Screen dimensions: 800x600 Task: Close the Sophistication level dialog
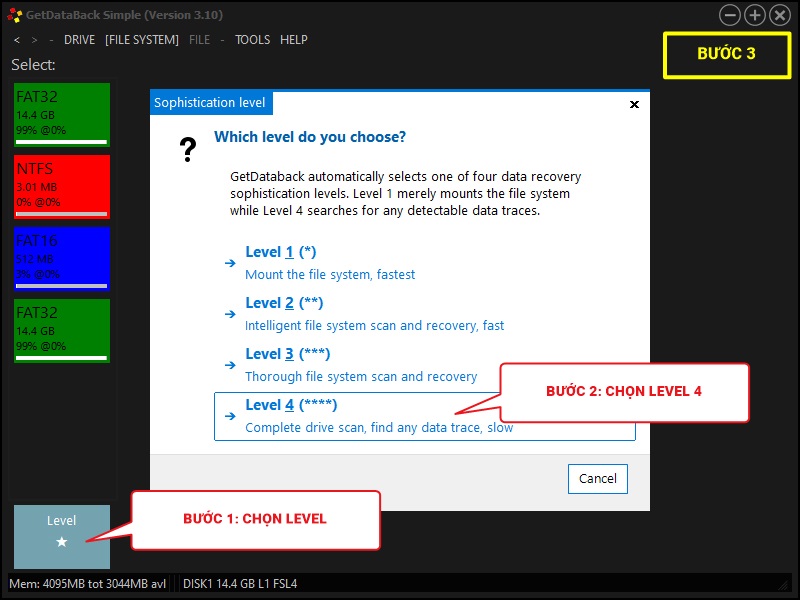click(634, 104)
